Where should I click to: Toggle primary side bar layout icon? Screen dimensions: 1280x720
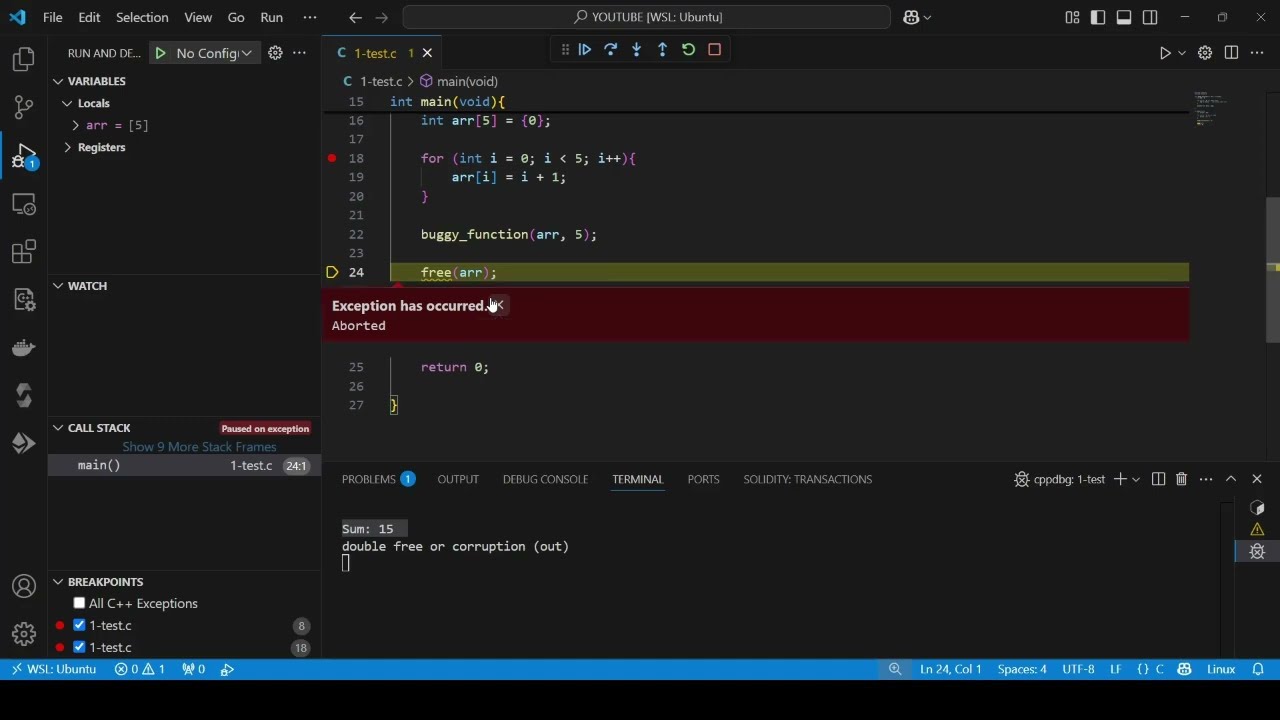(x=1098, y=17)
